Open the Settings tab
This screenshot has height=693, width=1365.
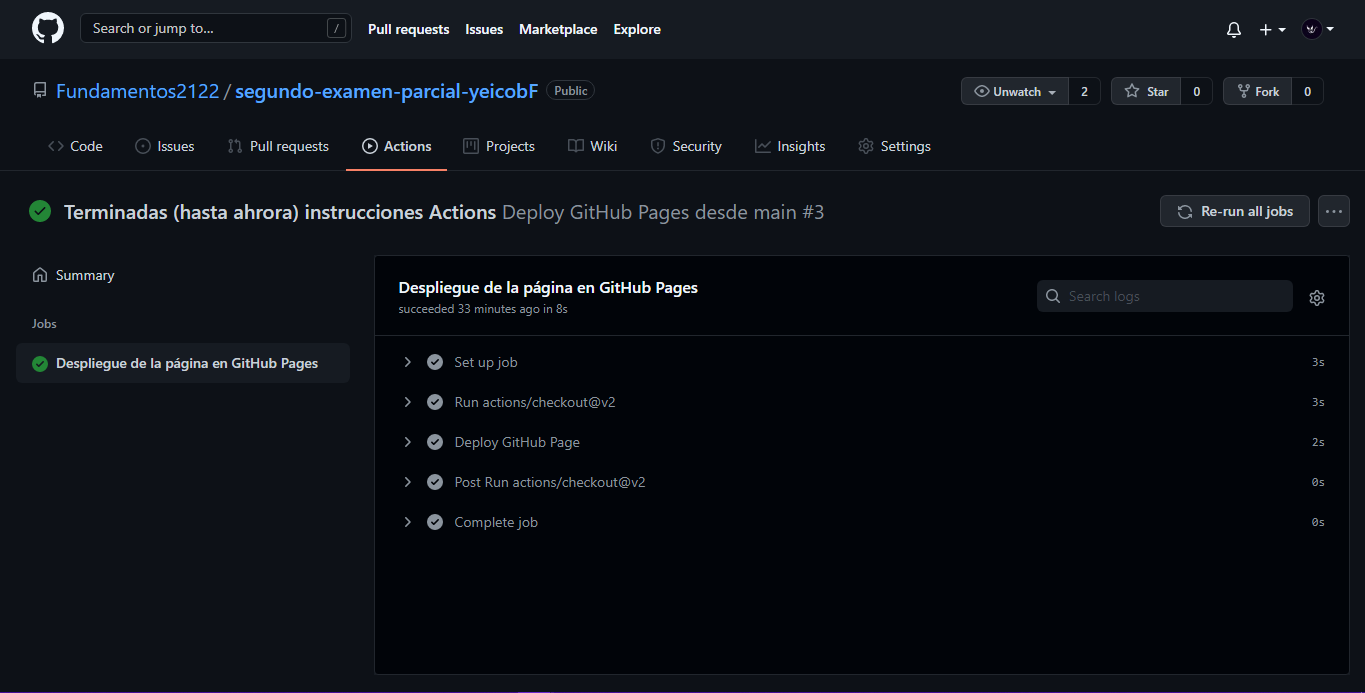(894, 146)
